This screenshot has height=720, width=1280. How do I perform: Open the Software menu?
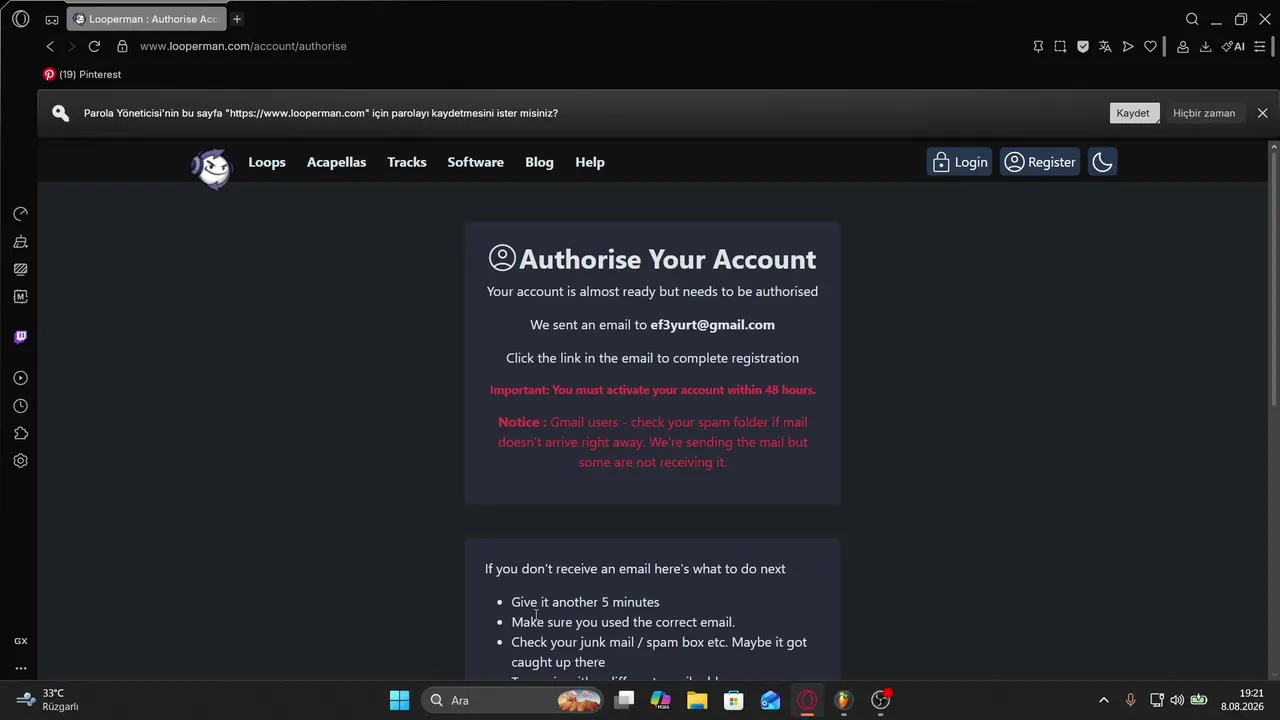click(475, 162)
